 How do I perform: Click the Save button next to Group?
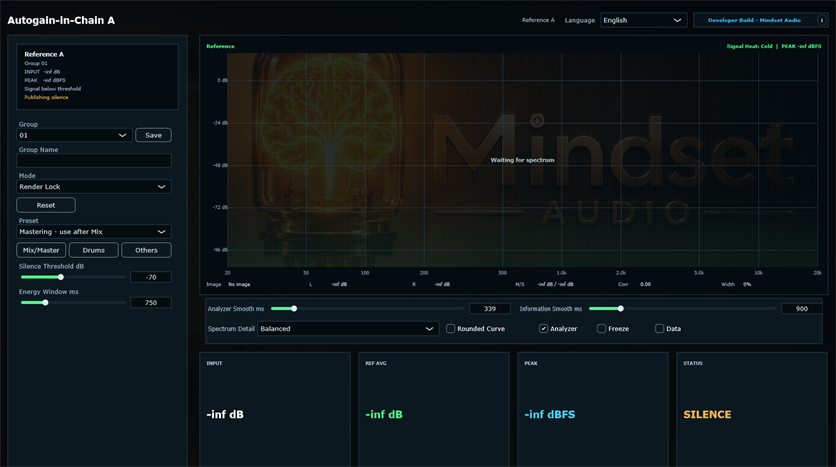[x=153, y=135]
